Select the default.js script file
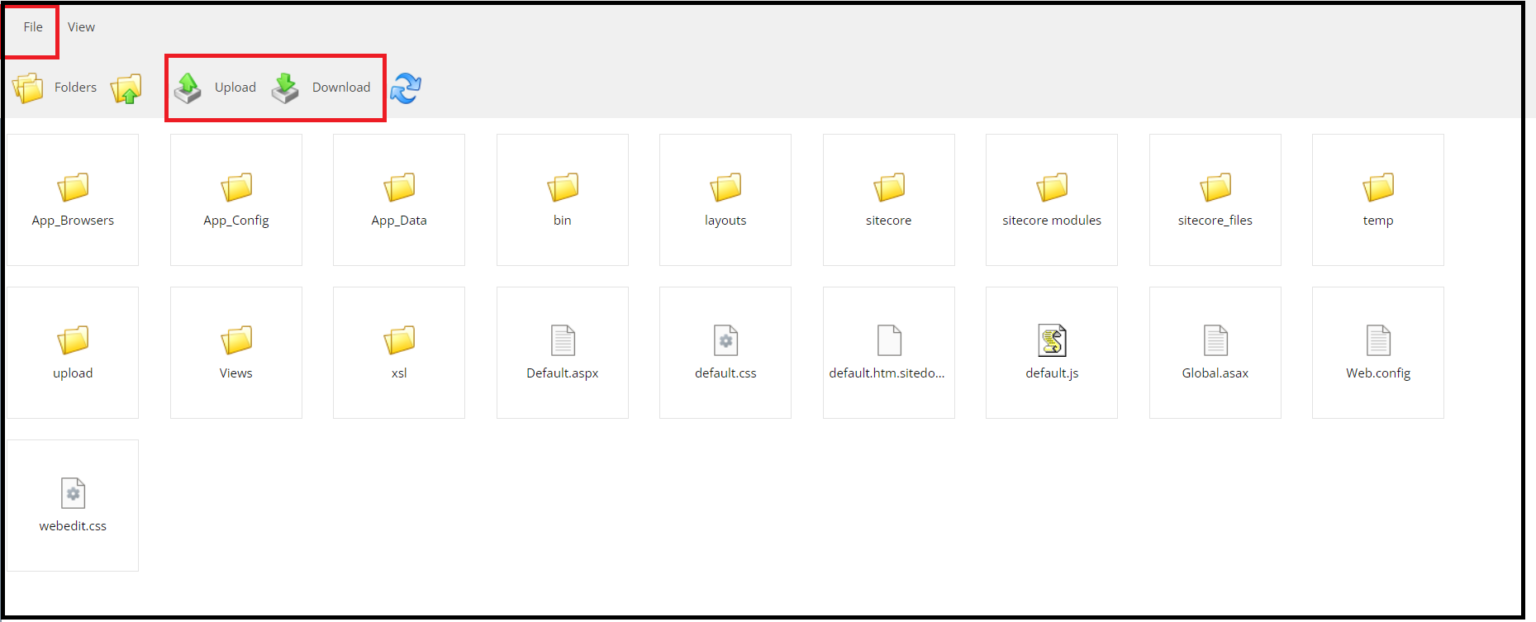The height and width of the screenshot is (622, 1536). 1051,341
